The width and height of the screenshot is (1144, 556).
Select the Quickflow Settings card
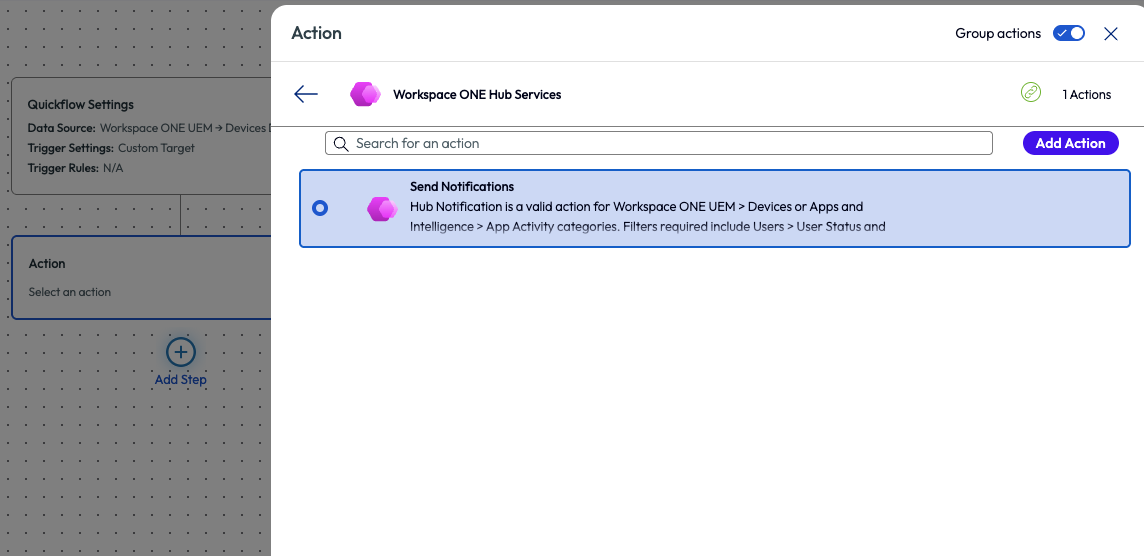point(140,135)
